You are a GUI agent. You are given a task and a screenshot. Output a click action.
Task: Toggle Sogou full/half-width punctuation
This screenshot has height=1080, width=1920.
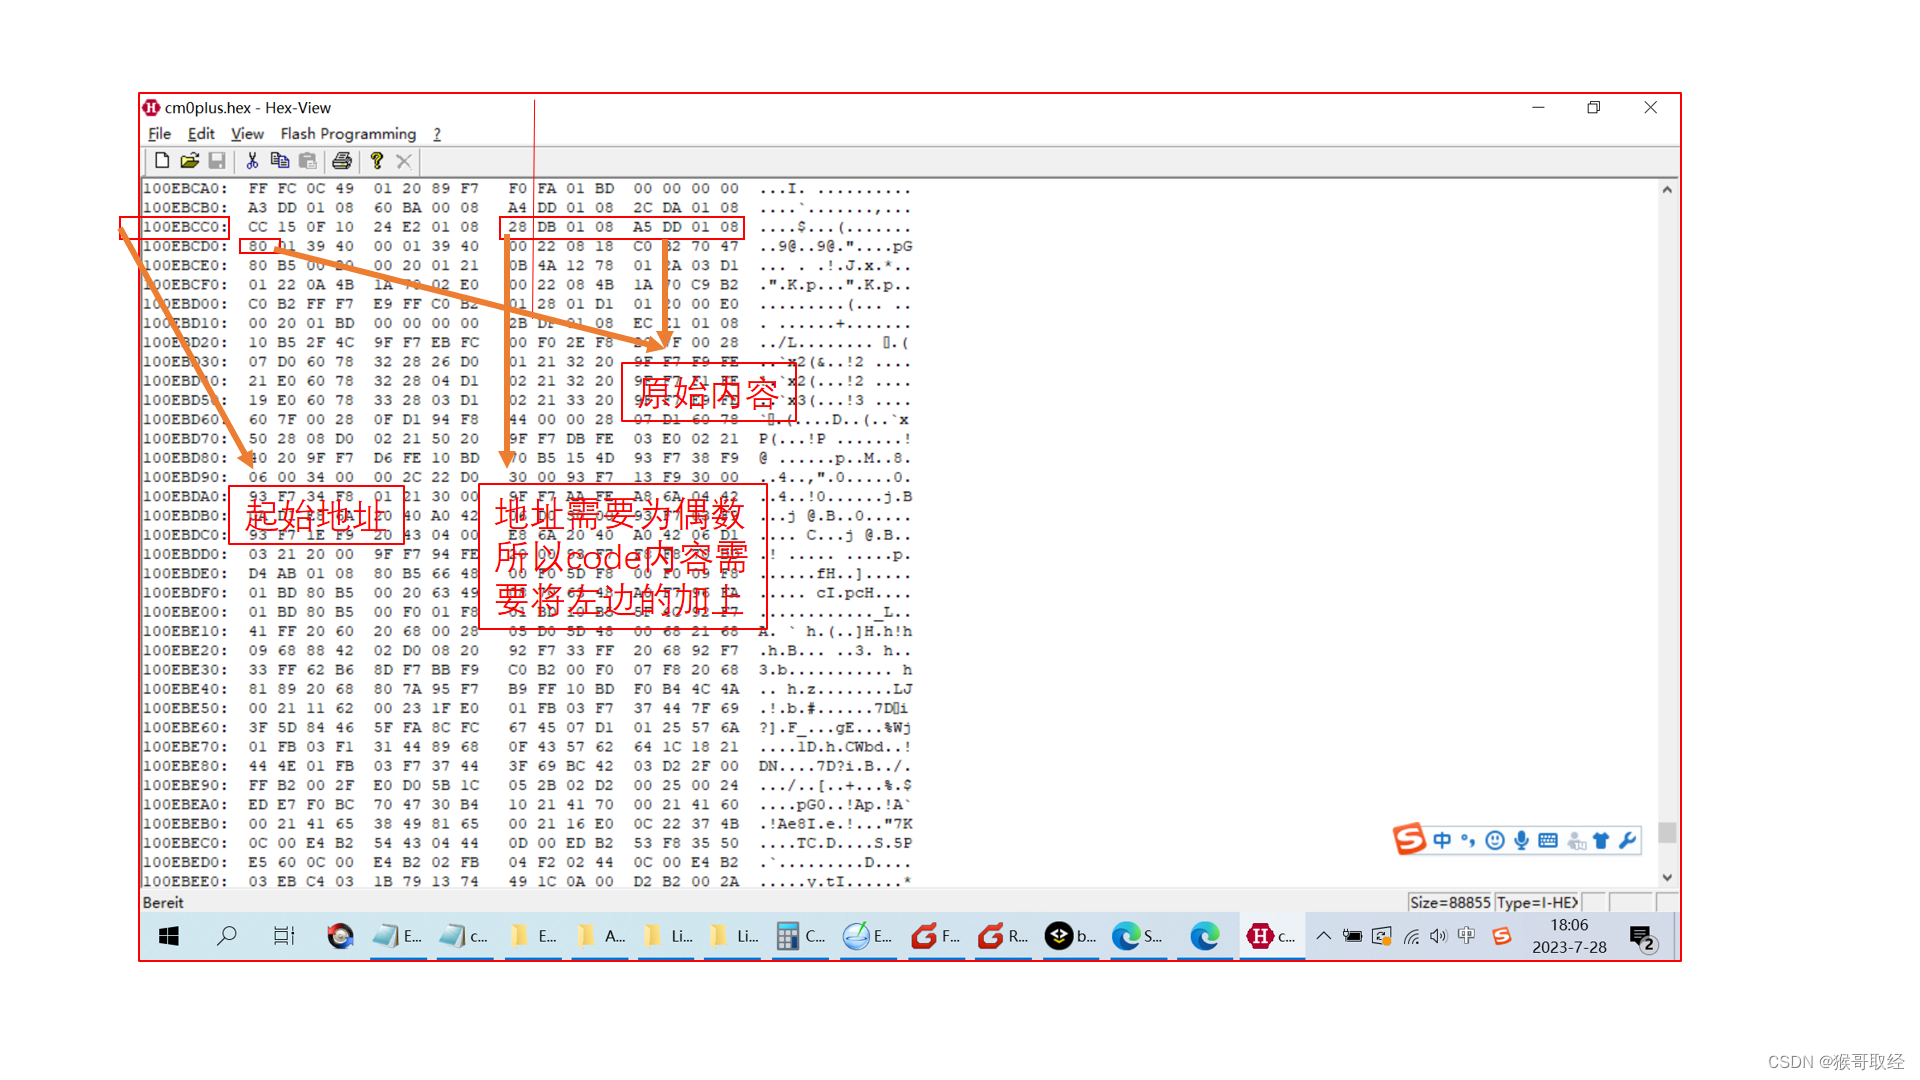tap(1467, 840)
